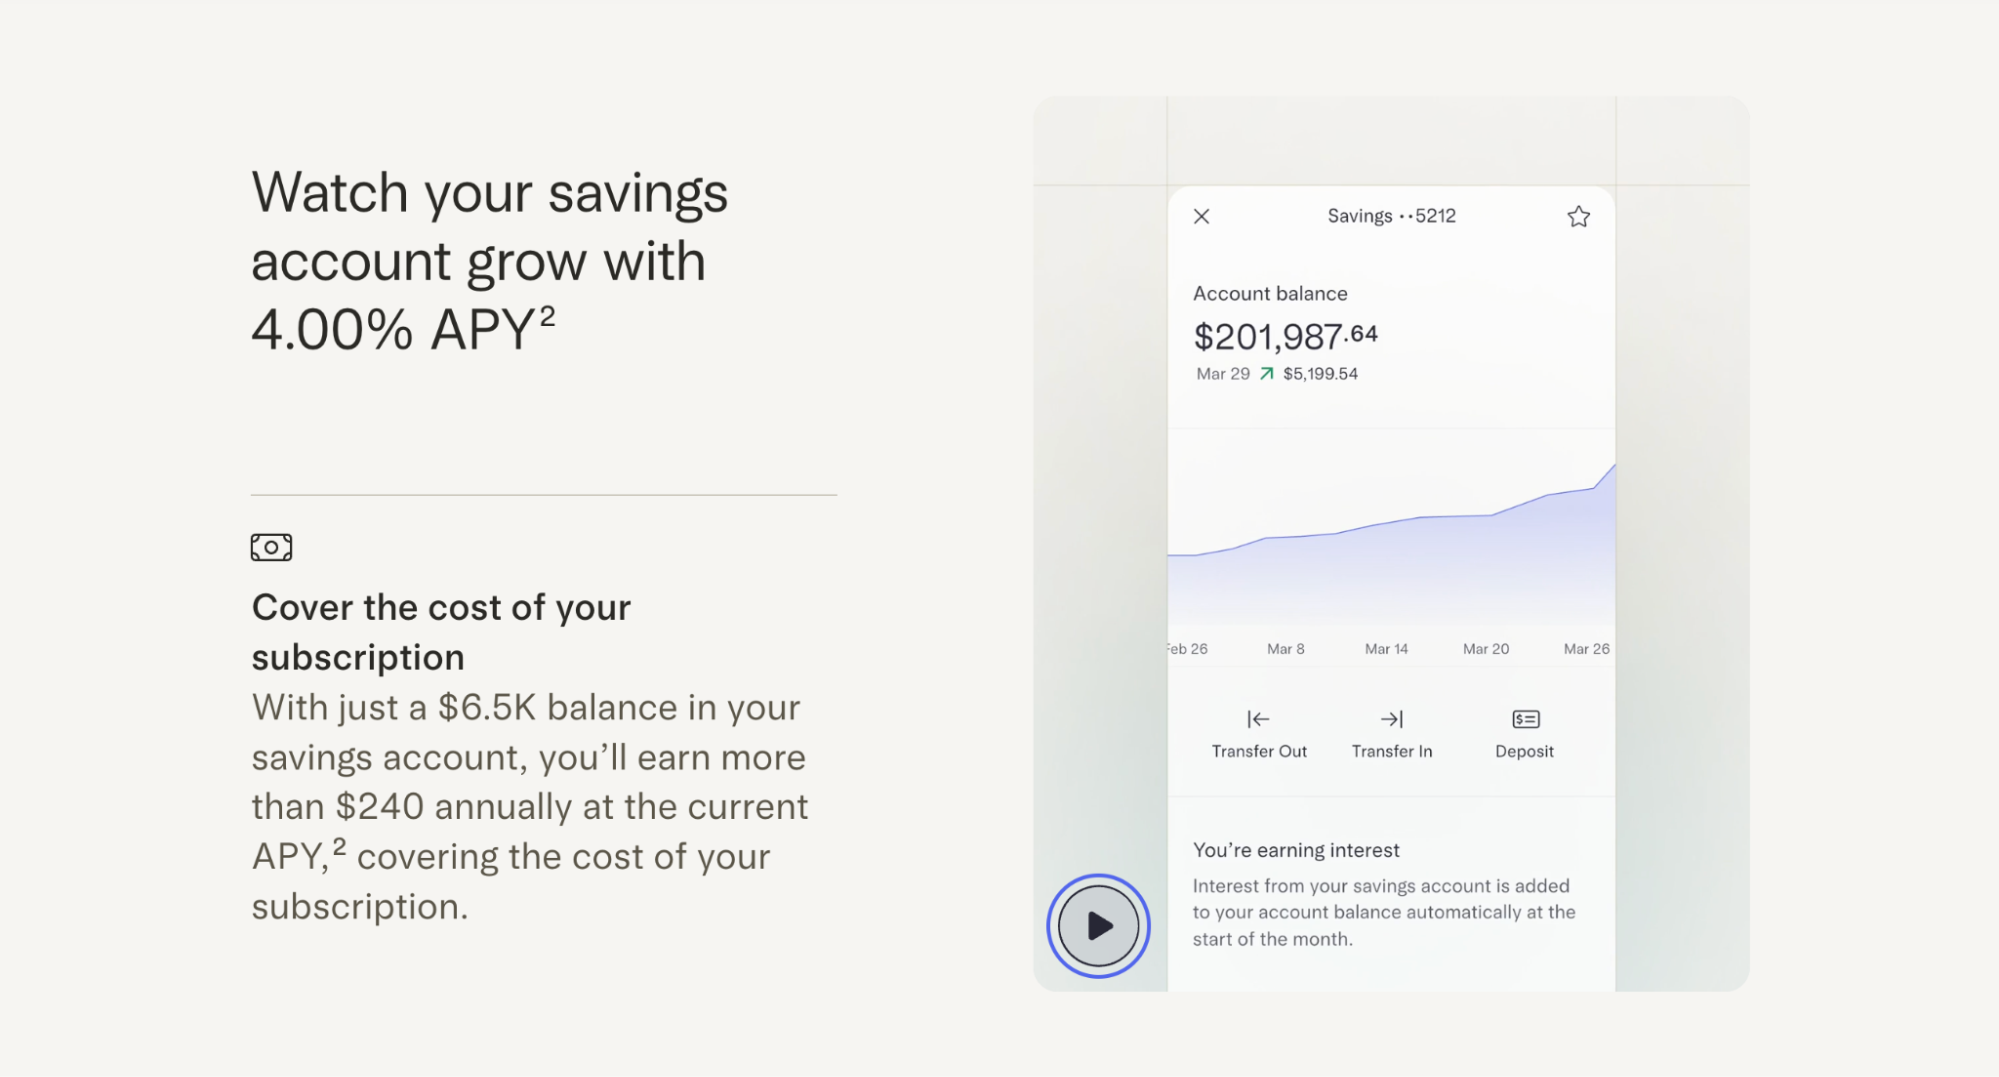Open footnote 2 beside 4.00% APY headline
The image size is (1999, 1077).
(x=547, y=316)
